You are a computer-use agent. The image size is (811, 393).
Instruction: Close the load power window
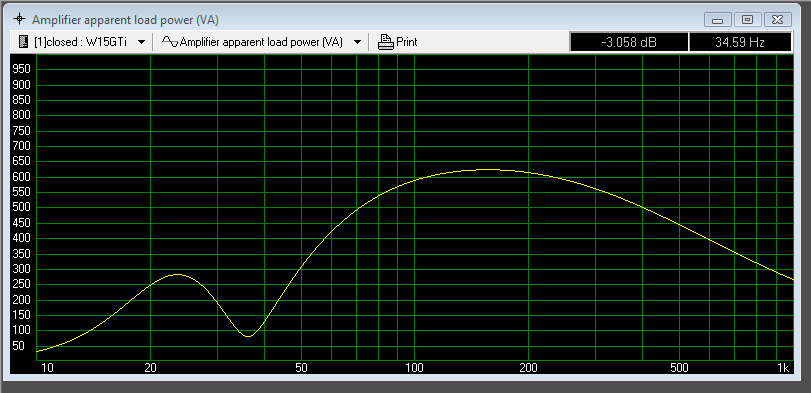pyautogui.click(x=777, y=20)
